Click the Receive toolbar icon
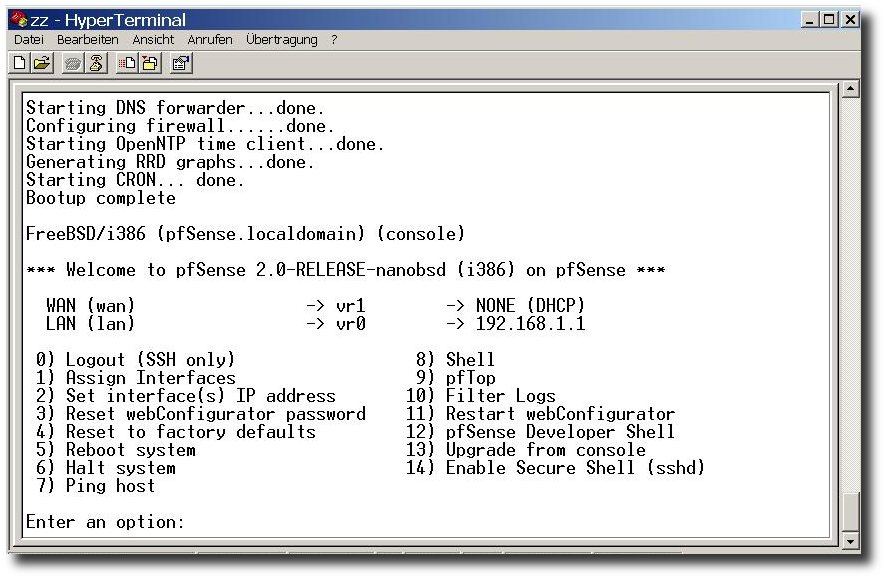This screenshot has height=579, width=886. 150,63
